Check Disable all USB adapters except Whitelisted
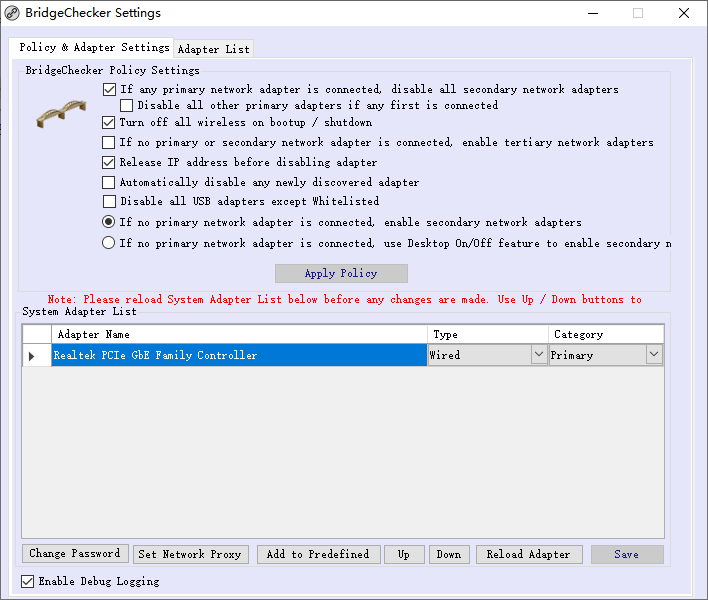This screenshot has height=600, width=708. tap(109, 201)
